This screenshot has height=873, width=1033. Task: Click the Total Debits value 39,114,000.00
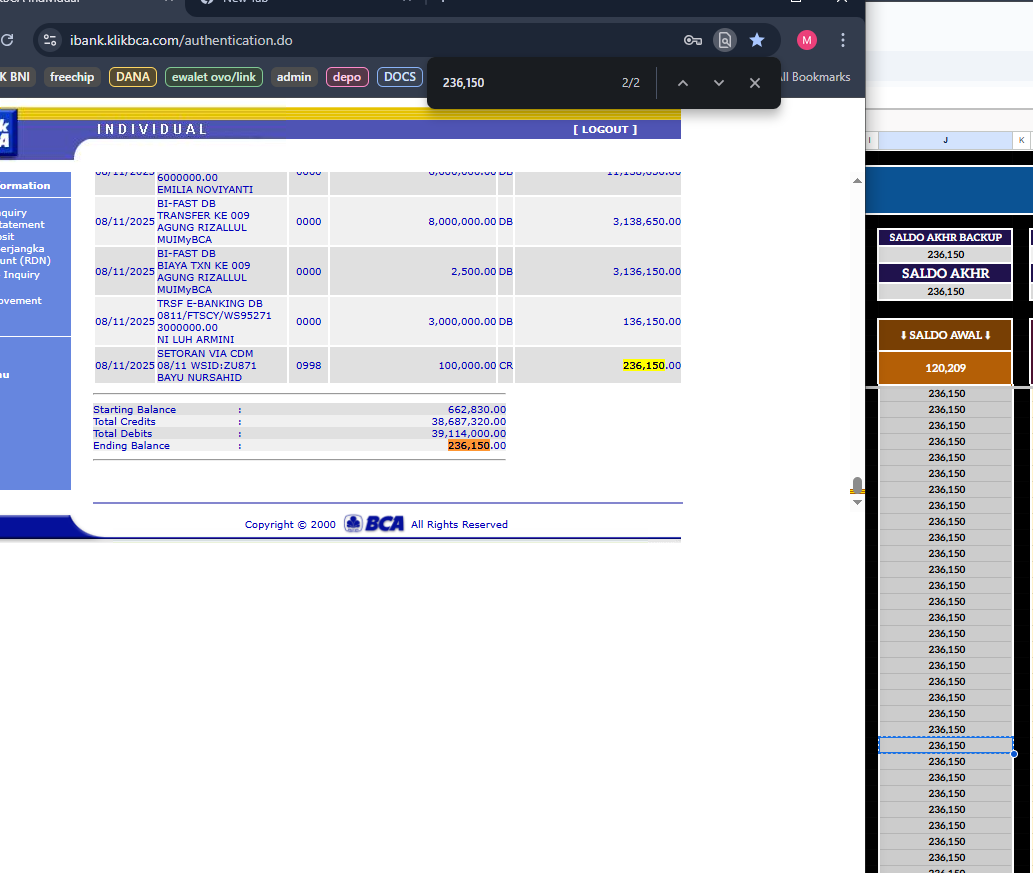468,434
